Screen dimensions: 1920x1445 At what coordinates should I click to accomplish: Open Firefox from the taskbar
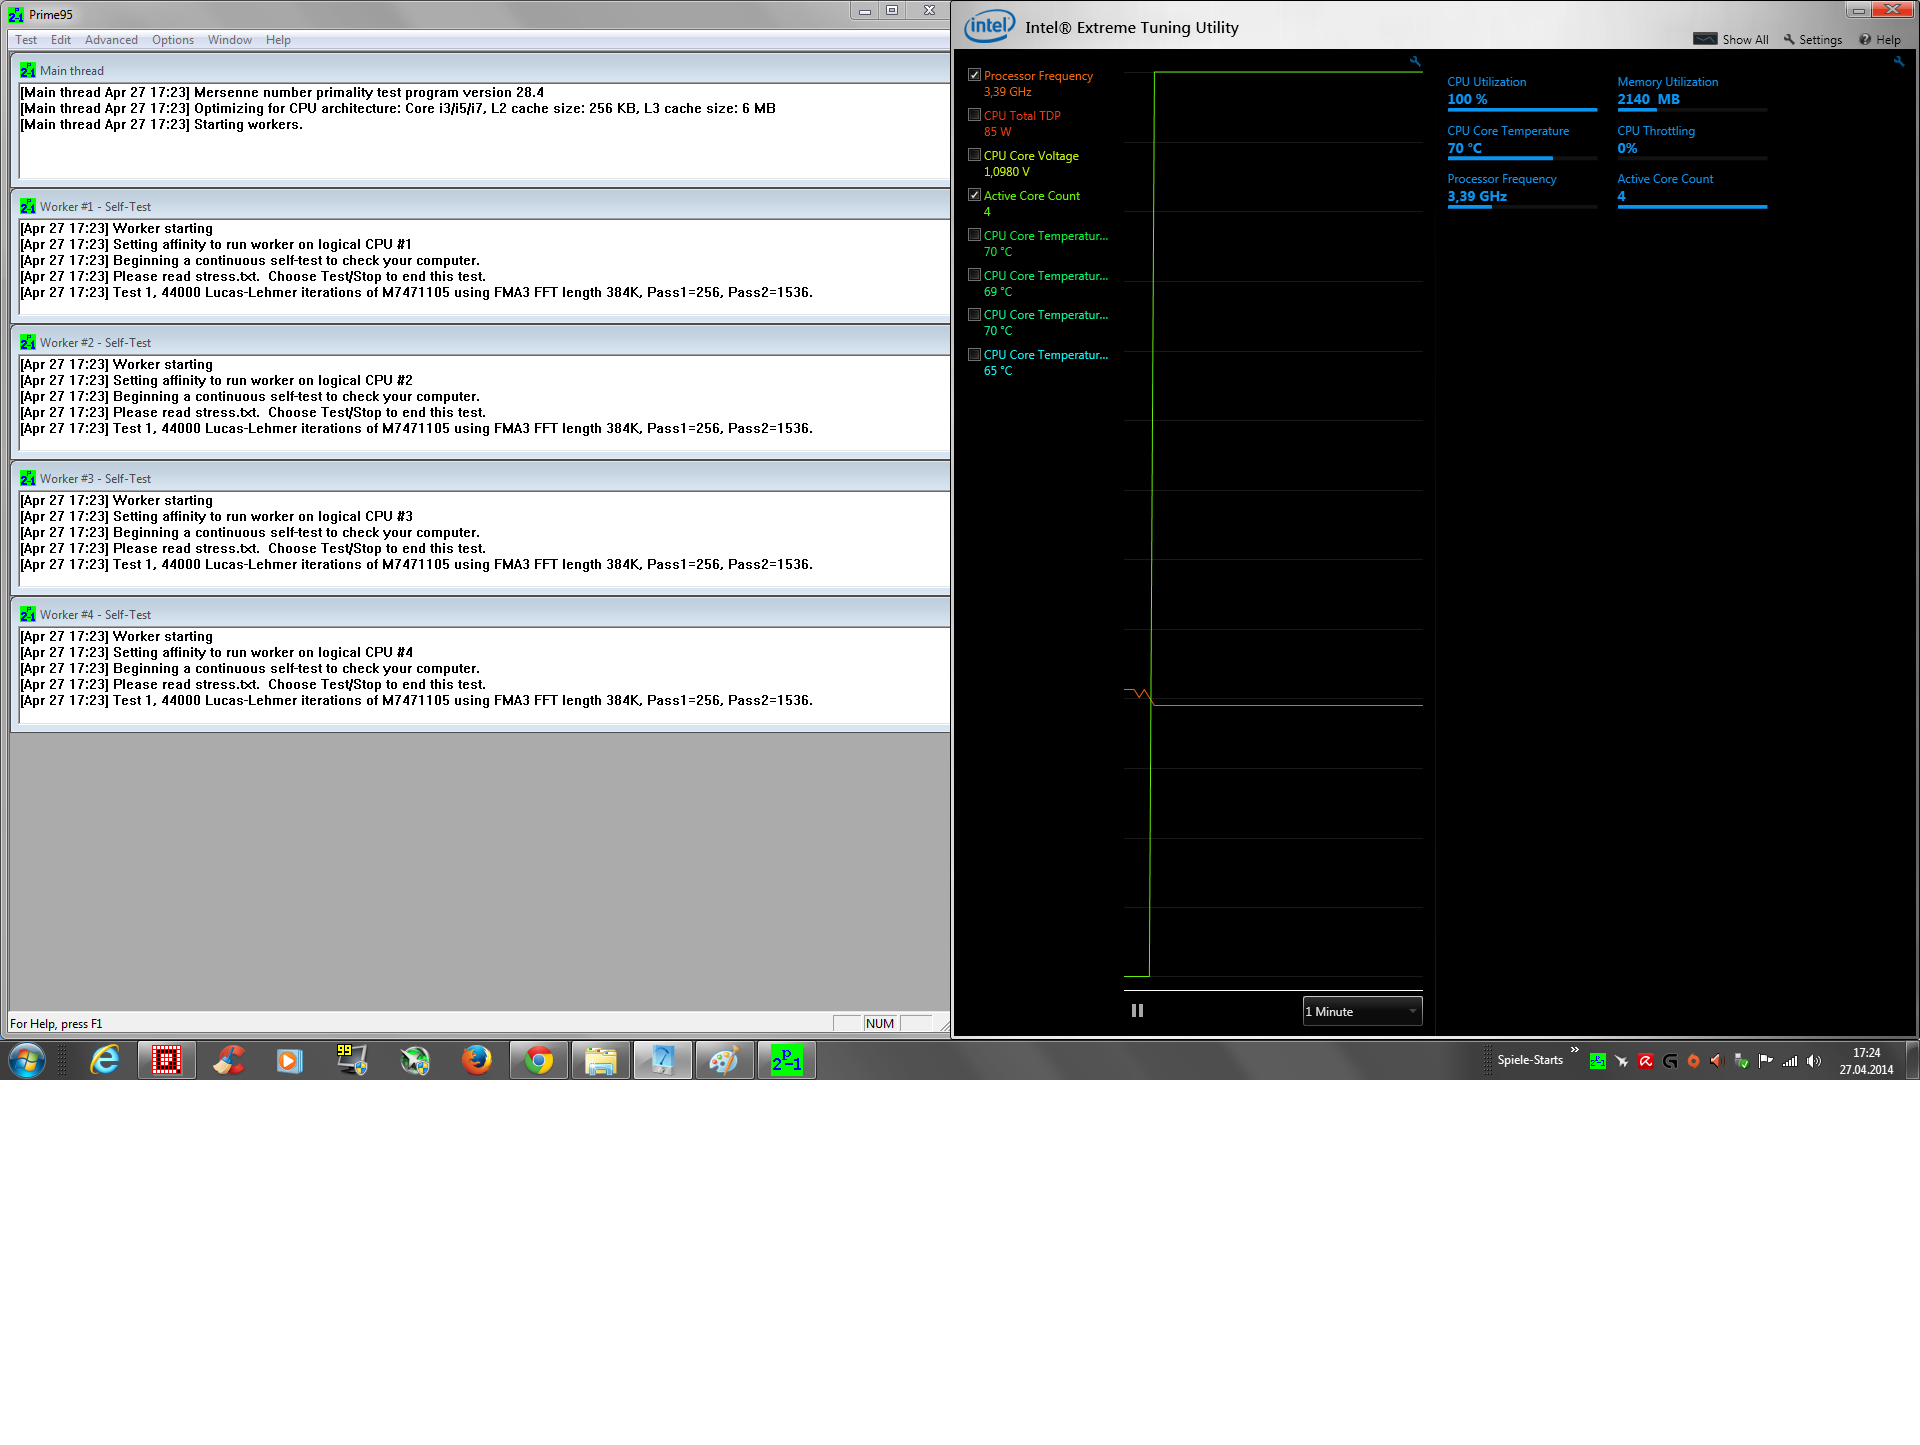[477, 1060]
